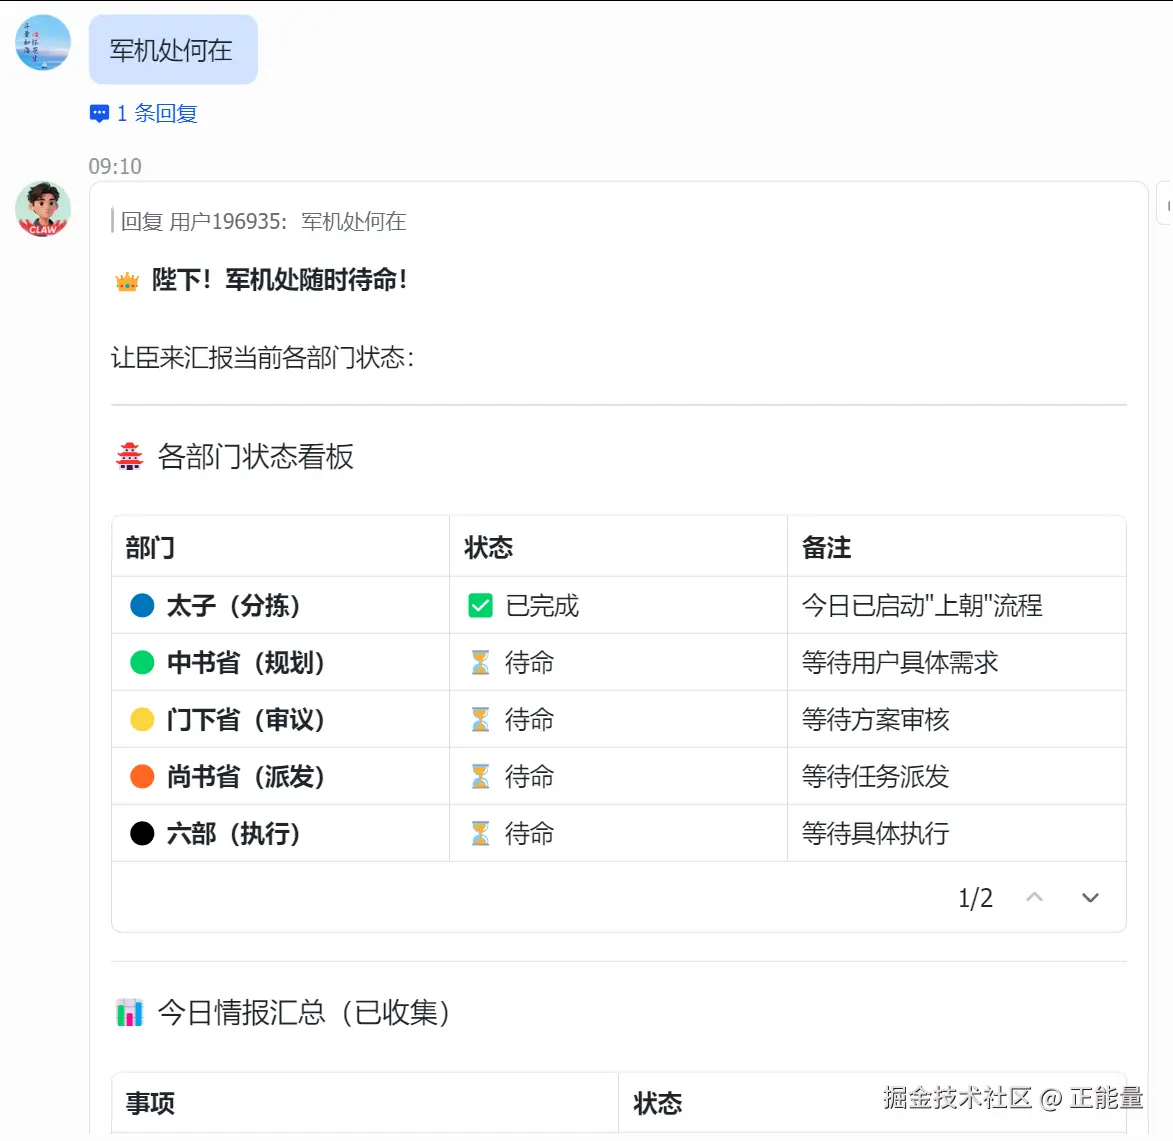Click the hourglass icon in the 尚书省 row

(x=483, y=776)
